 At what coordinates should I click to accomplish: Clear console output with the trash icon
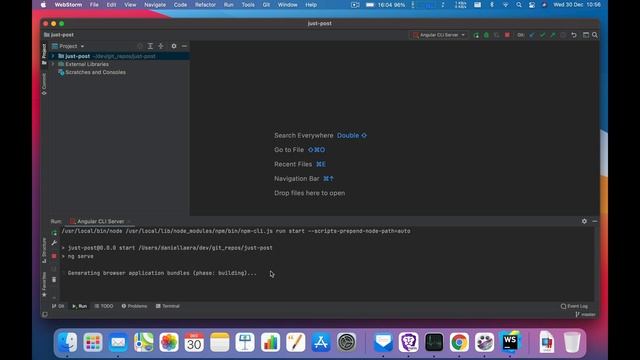(54, 280)
